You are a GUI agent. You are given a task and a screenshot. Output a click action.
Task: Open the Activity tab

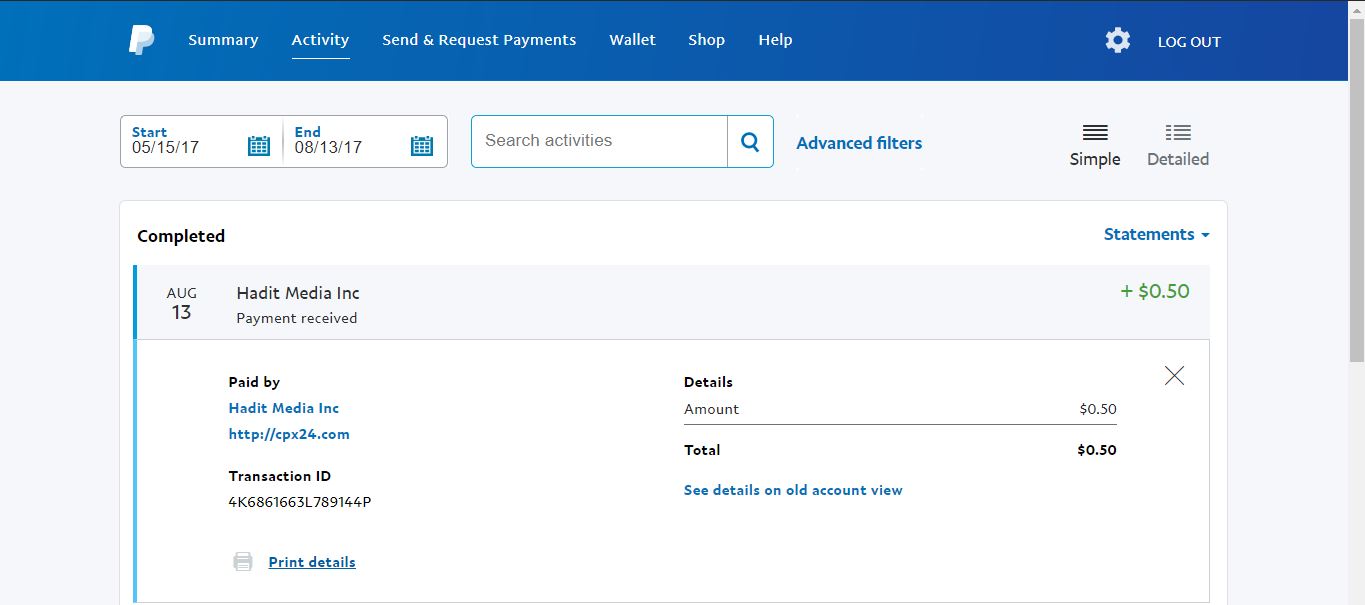click(320, 40)
